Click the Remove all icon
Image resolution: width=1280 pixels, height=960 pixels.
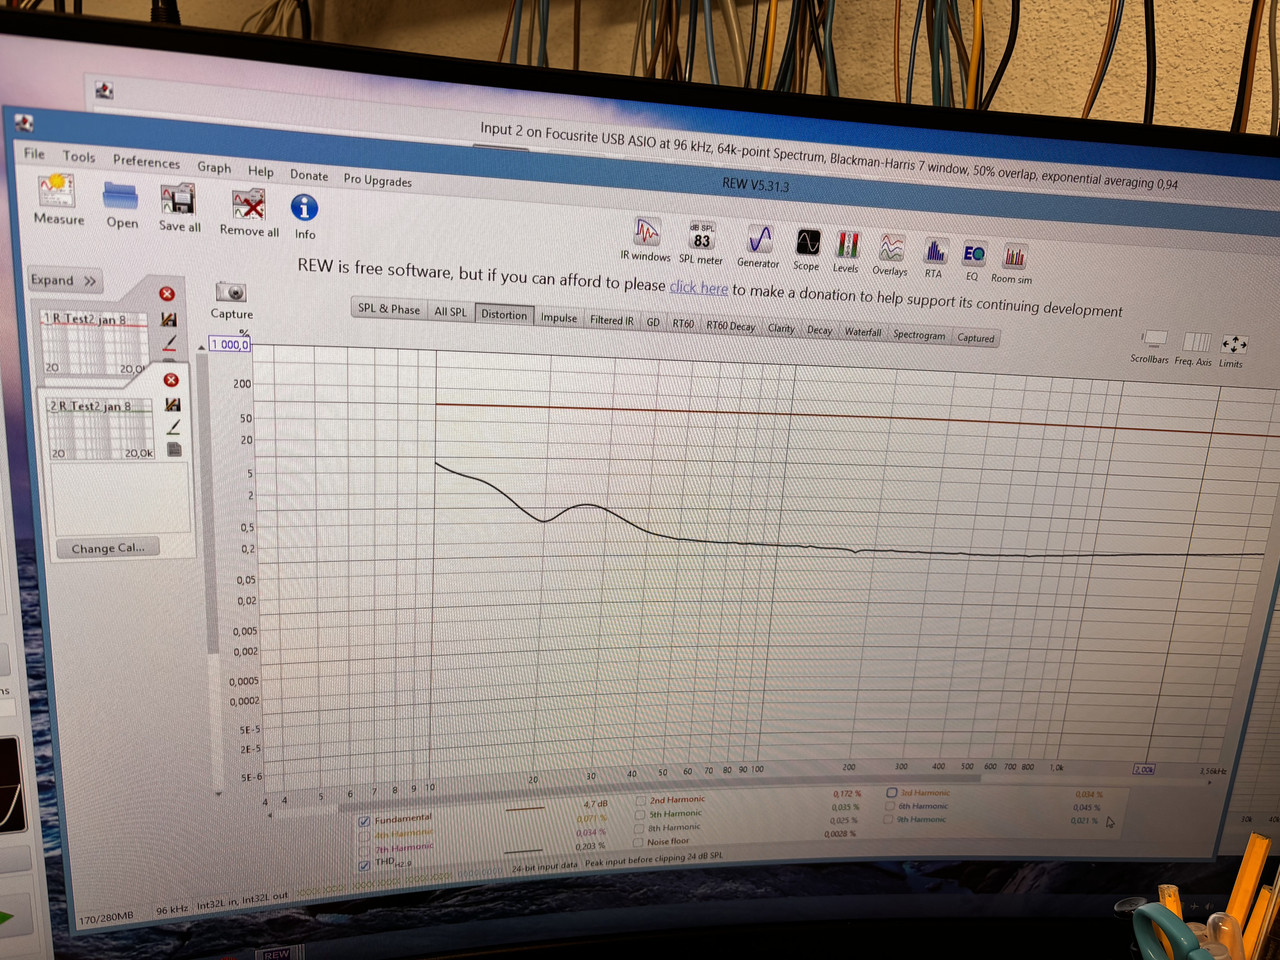click(248, 205)
